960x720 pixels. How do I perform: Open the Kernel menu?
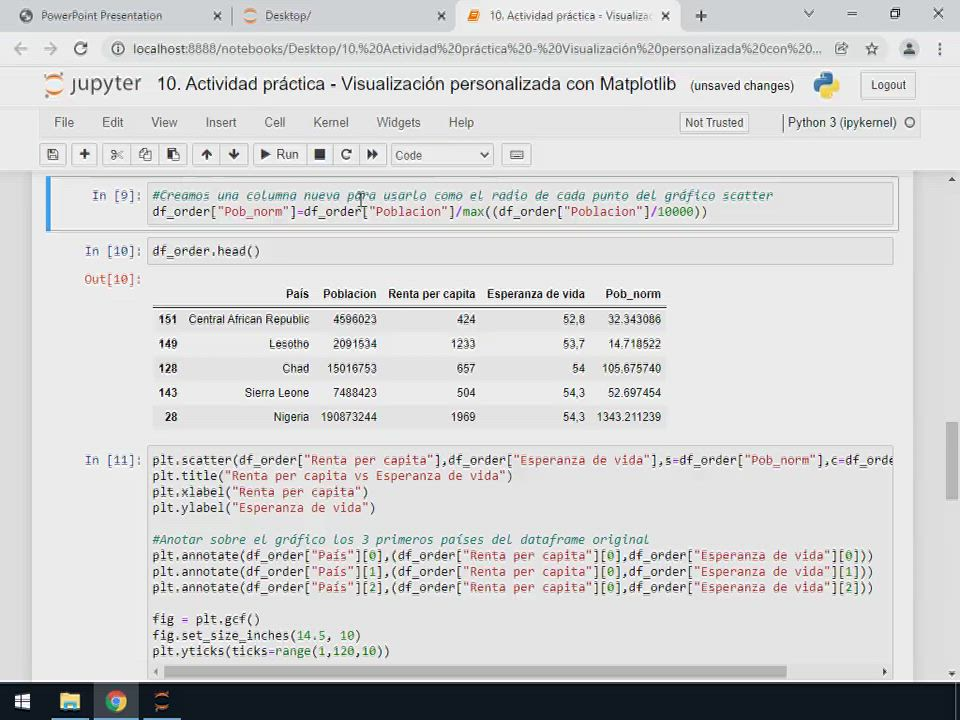(x=331, y=122)
